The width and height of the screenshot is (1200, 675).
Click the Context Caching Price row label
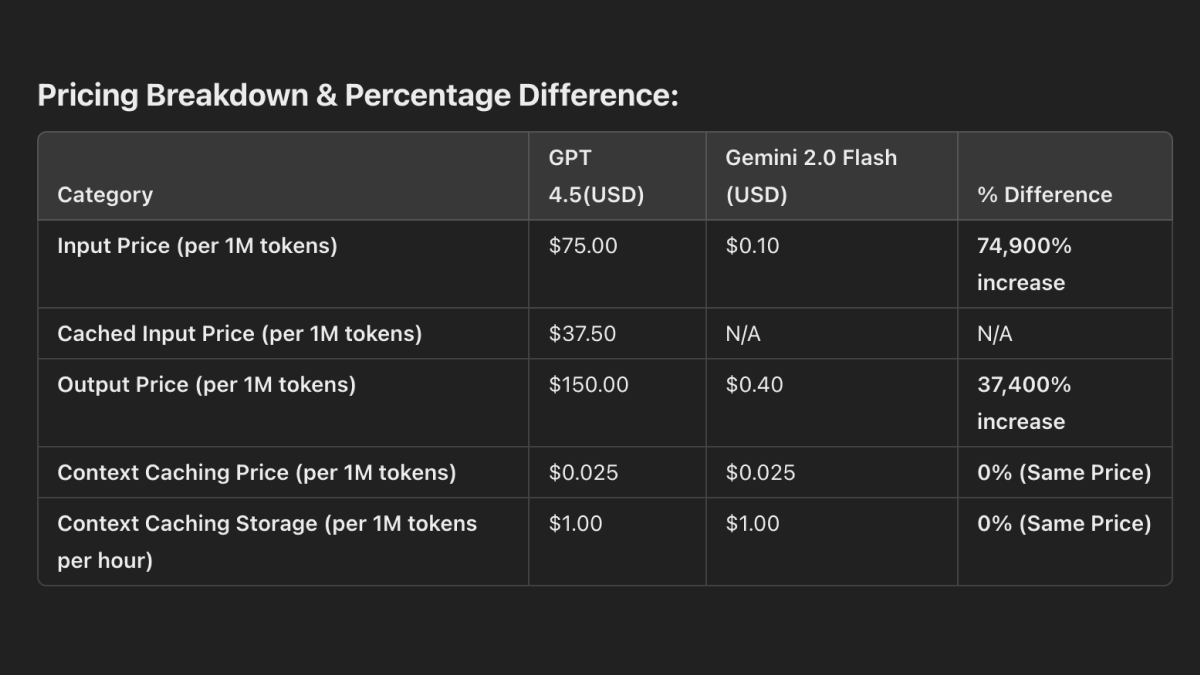(256, 473)
